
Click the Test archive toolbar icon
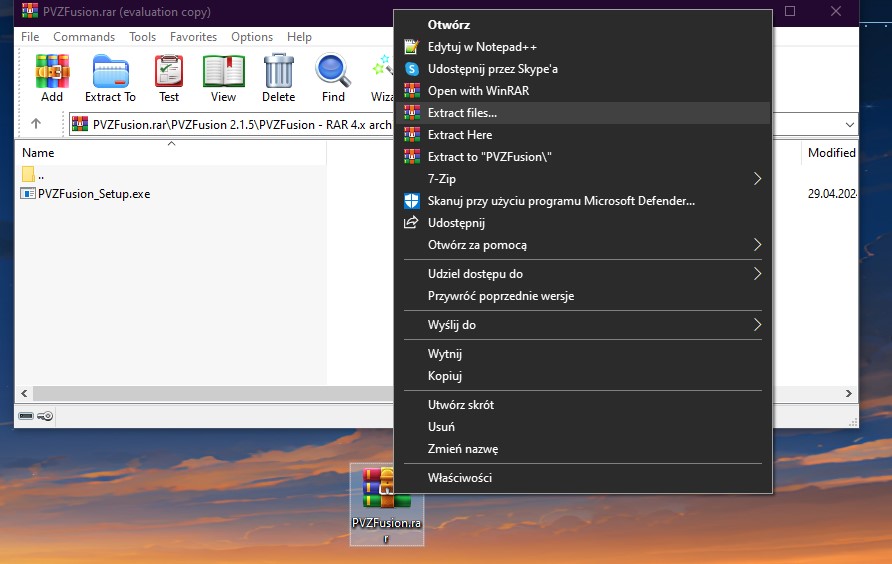[x=169, y=77]
